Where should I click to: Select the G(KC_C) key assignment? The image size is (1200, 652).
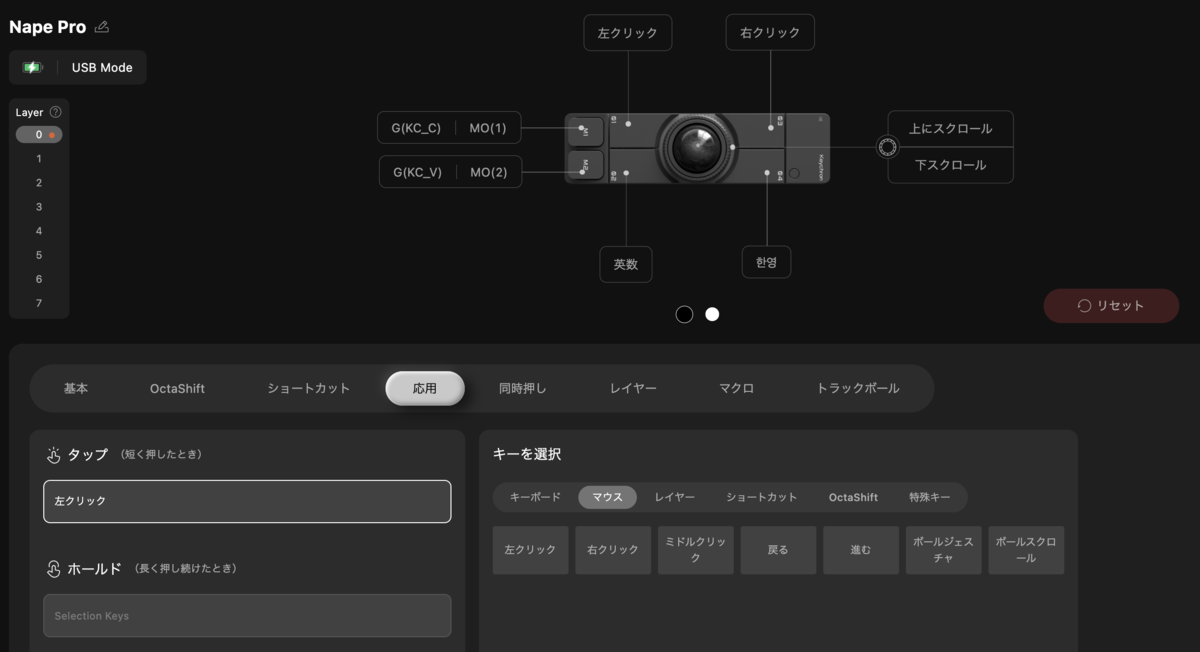coord(416,128)
